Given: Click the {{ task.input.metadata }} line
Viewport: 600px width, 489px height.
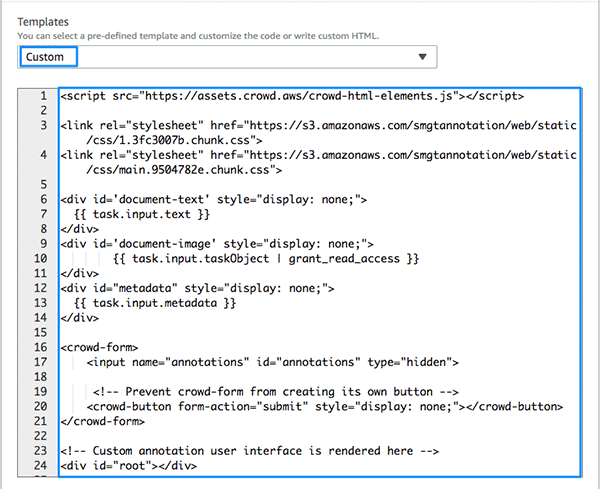Looking at the screenshot, I should click(x=155, y=303).
